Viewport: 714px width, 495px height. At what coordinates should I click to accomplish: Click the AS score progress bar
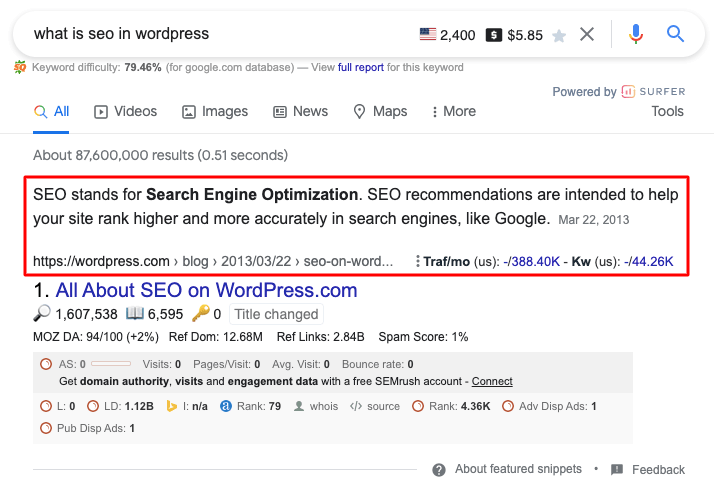pos(111,364)
